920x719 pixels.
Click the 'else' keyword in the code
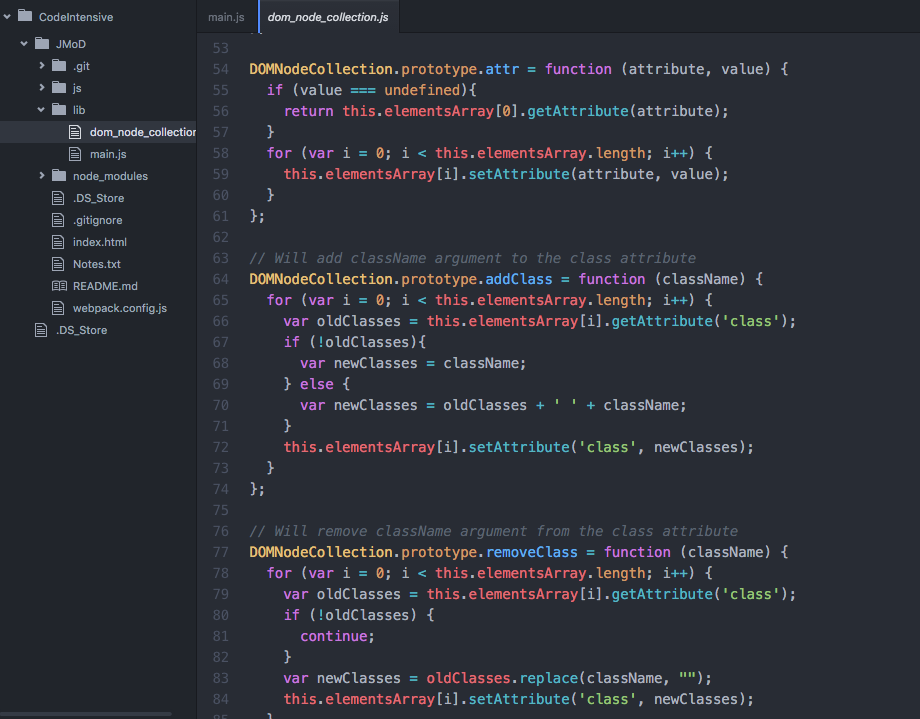tap(317, 384)
